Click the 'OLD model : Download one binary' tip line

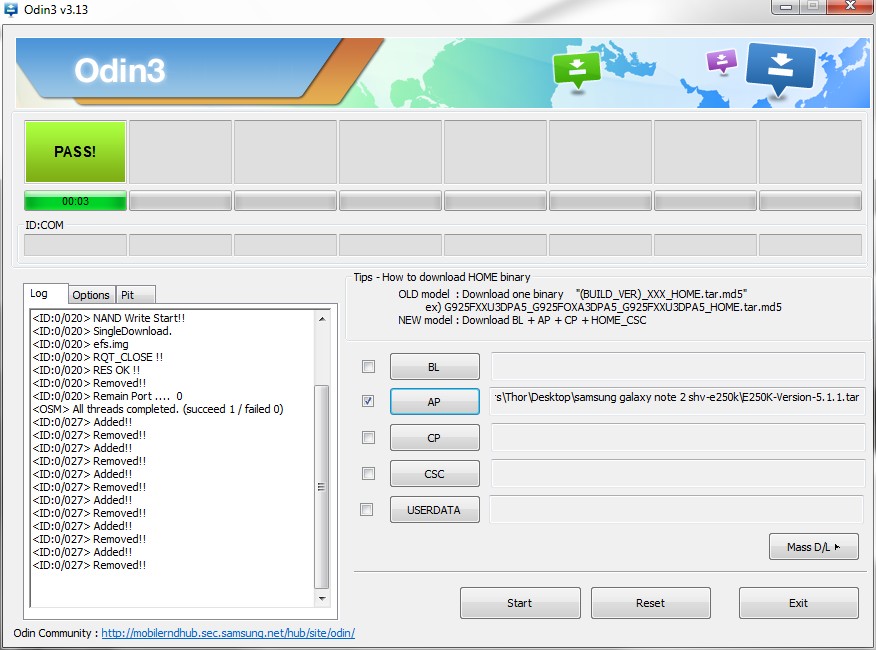pos(573,294)
